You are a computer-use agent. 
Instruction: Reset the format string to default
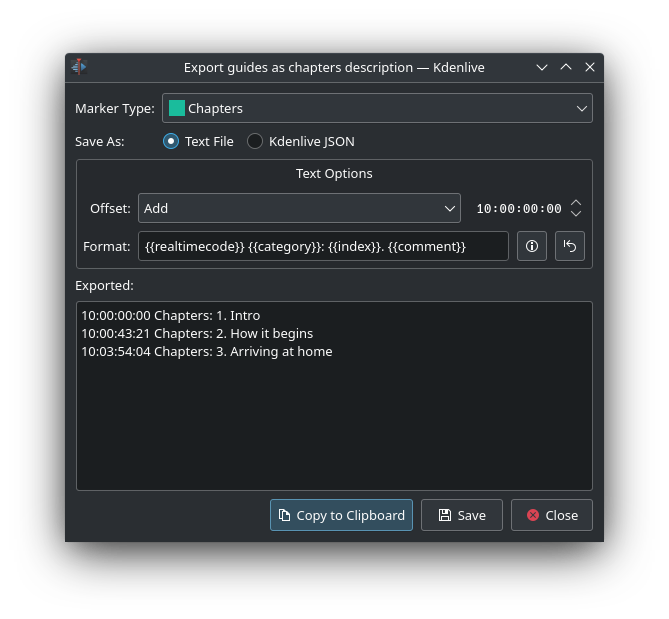[x=570, y=246]
